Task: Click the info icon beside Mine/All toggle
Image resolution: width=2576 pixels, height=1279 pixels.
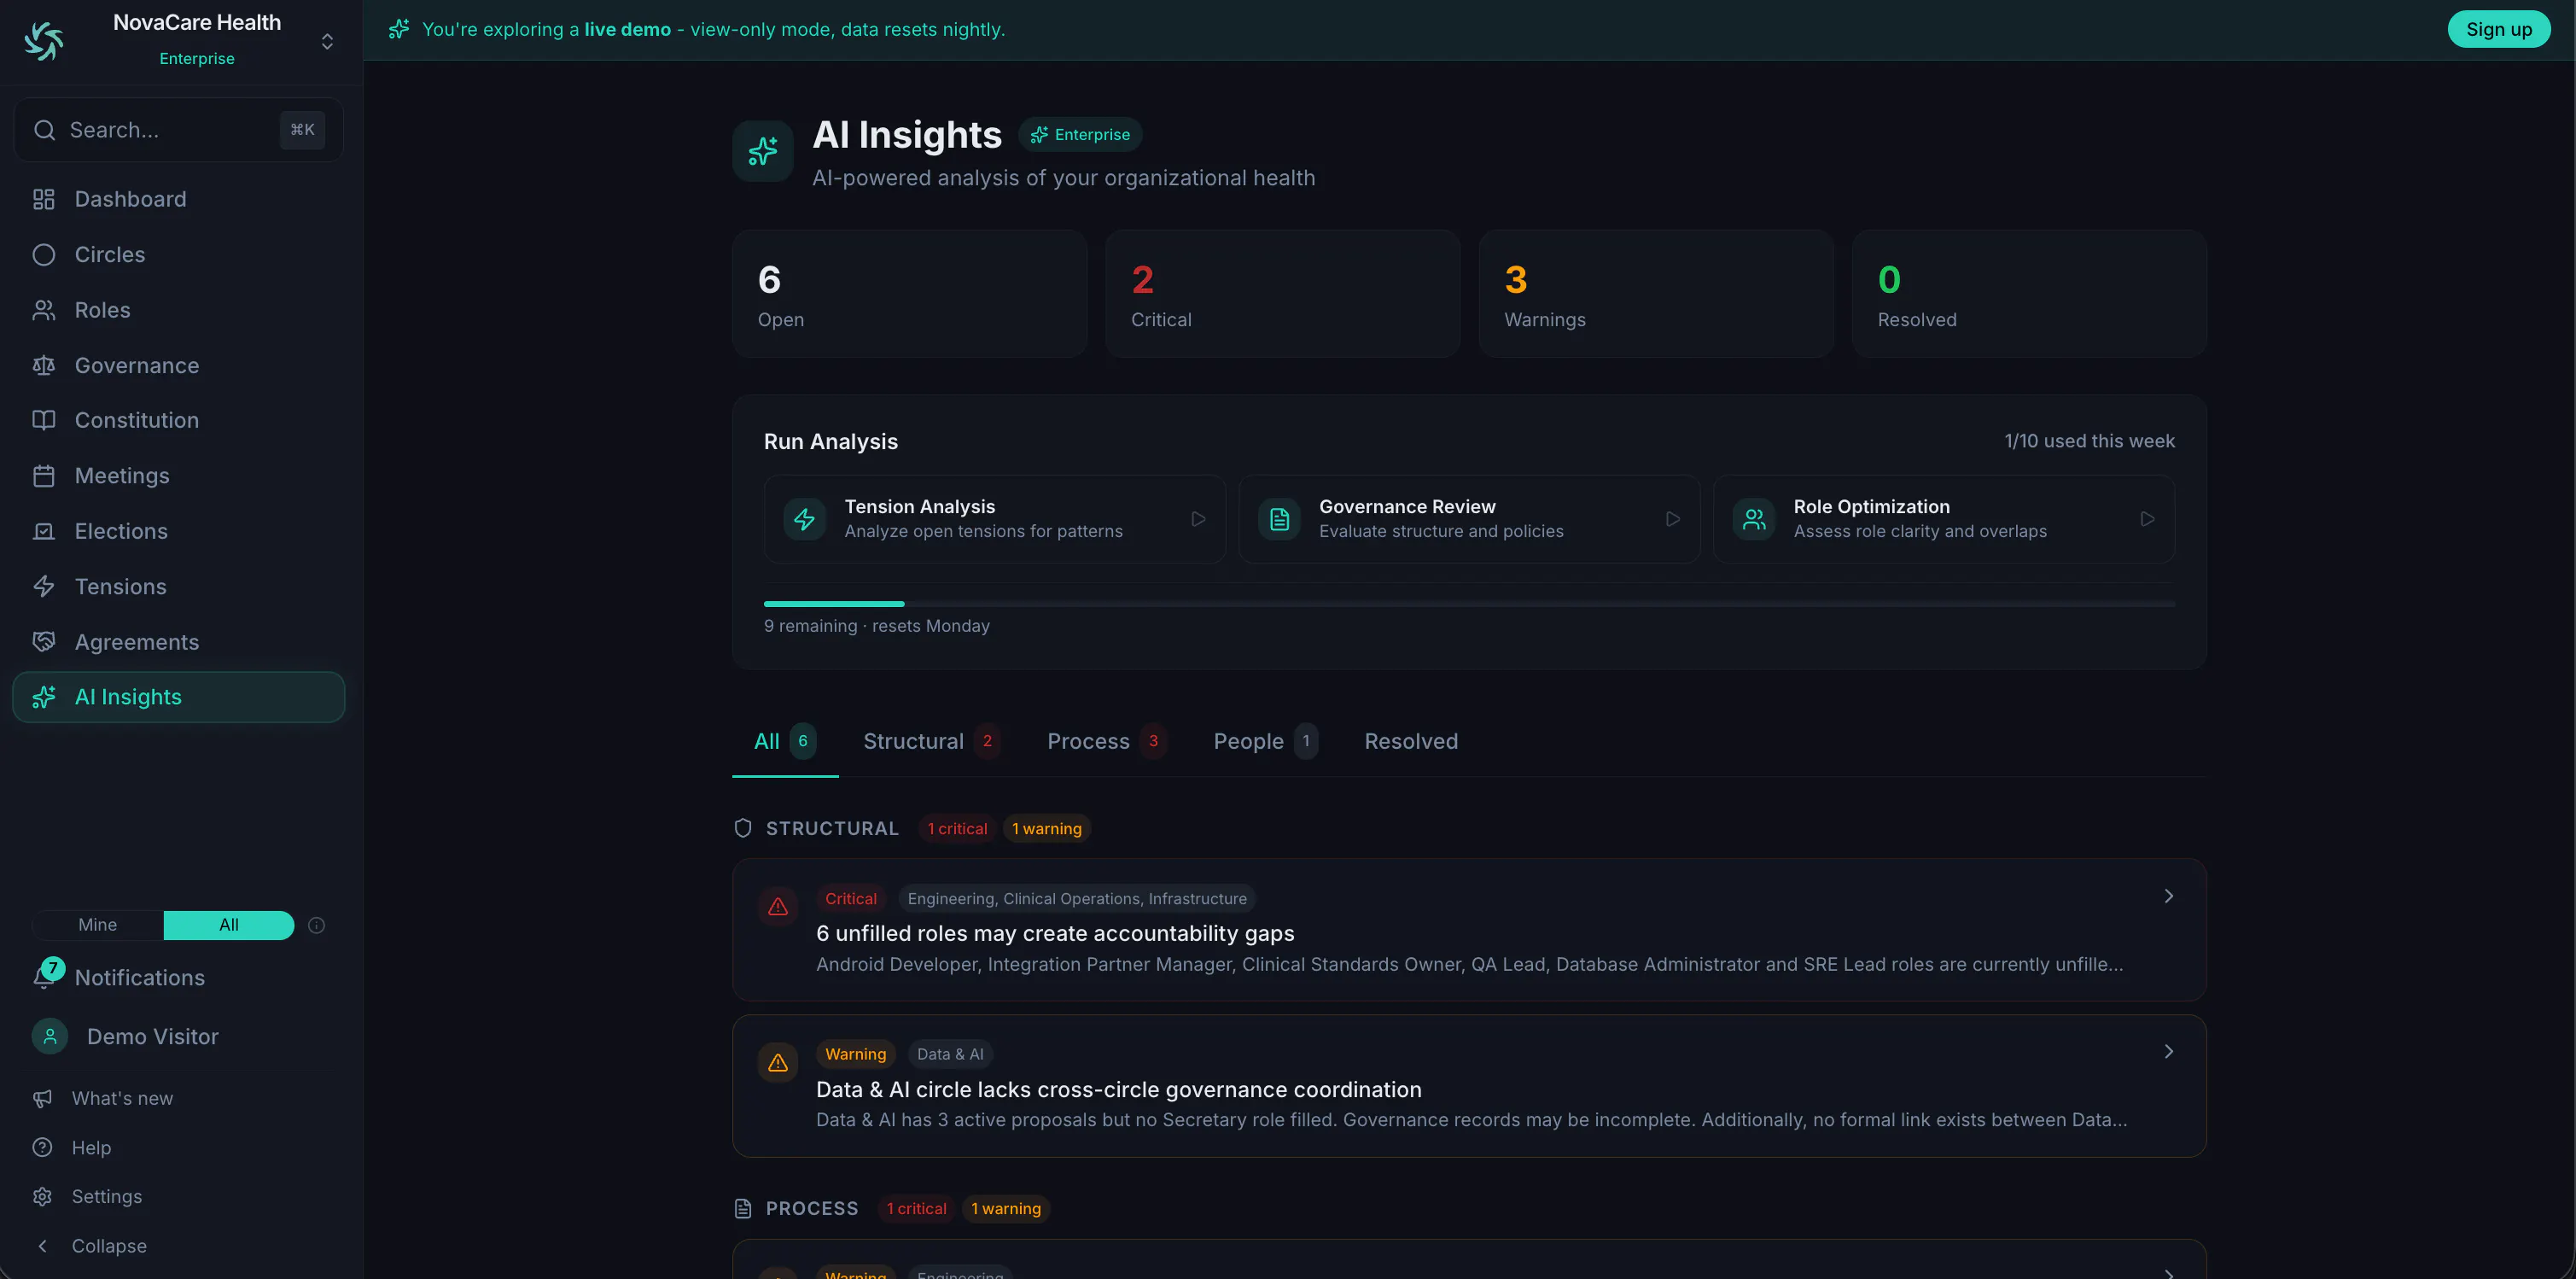Action: (x=316, y=925)
